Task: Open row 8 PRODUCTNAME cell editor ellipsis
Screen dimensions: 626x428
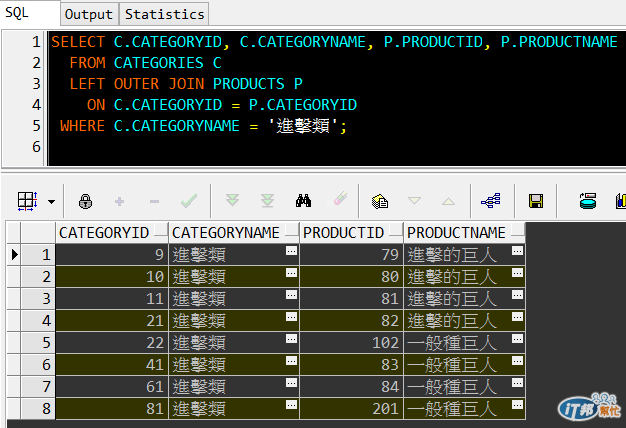Action: coord(517,405)
